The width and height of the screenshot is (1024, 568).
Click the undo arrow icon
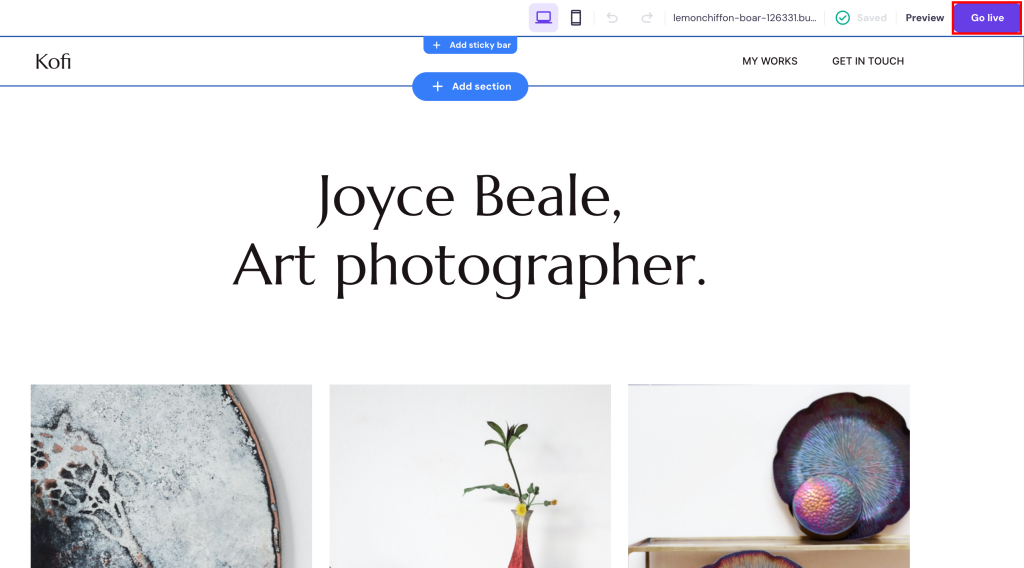[x=612, y=18]
